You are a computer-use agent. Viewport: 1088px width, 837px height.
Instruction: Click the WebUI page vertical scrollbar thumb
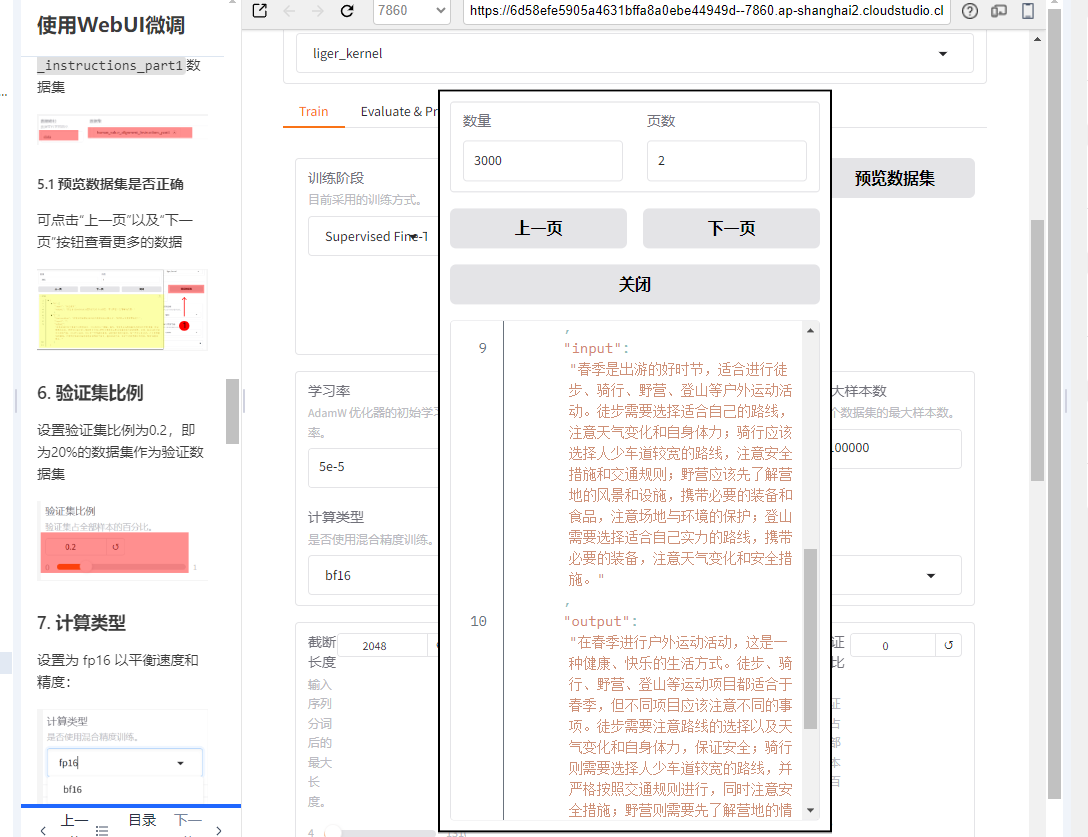[1037, 350]
